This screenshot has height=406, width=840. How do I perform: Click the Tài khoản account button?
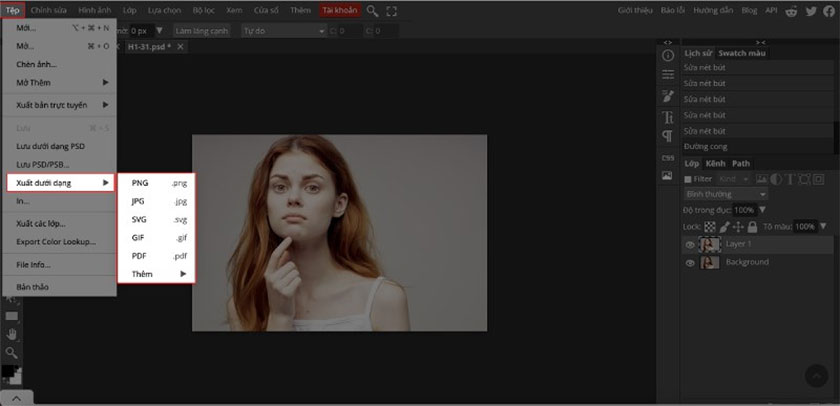[339, 10]
